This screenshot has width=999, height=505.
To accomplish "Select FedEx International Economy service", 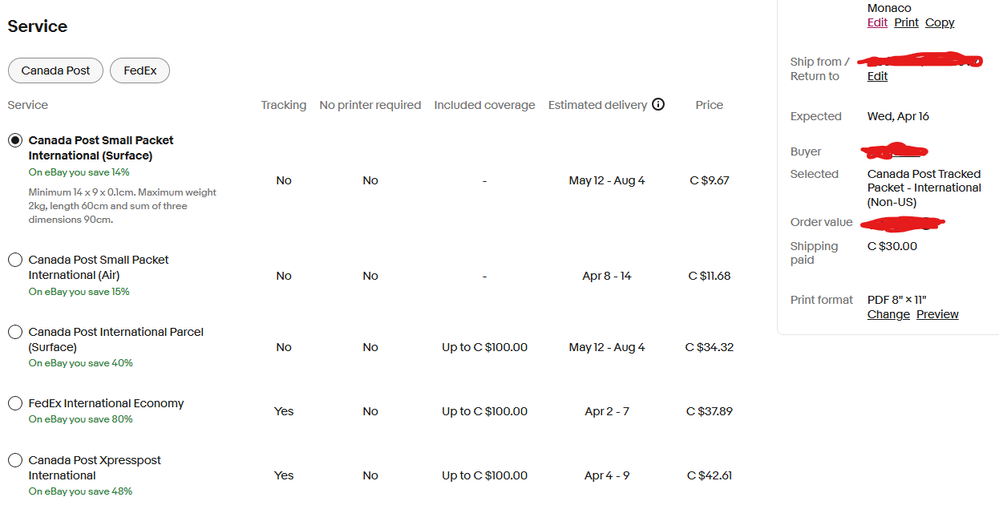I will [x=15, y=403].
